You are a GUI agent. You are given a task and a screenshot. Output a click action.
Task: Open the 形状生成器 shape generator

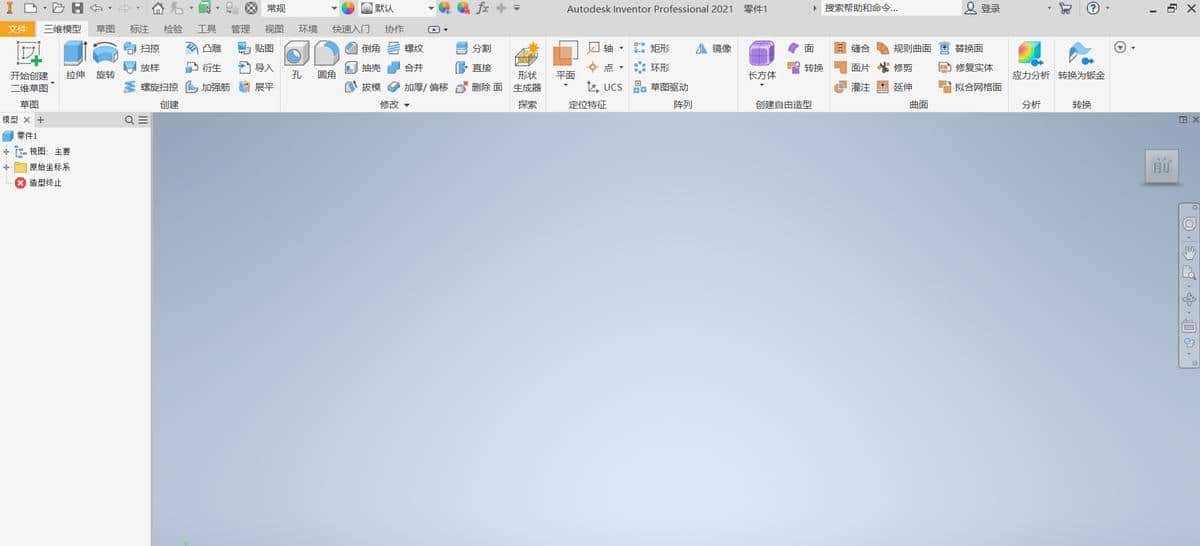point(527,66)
